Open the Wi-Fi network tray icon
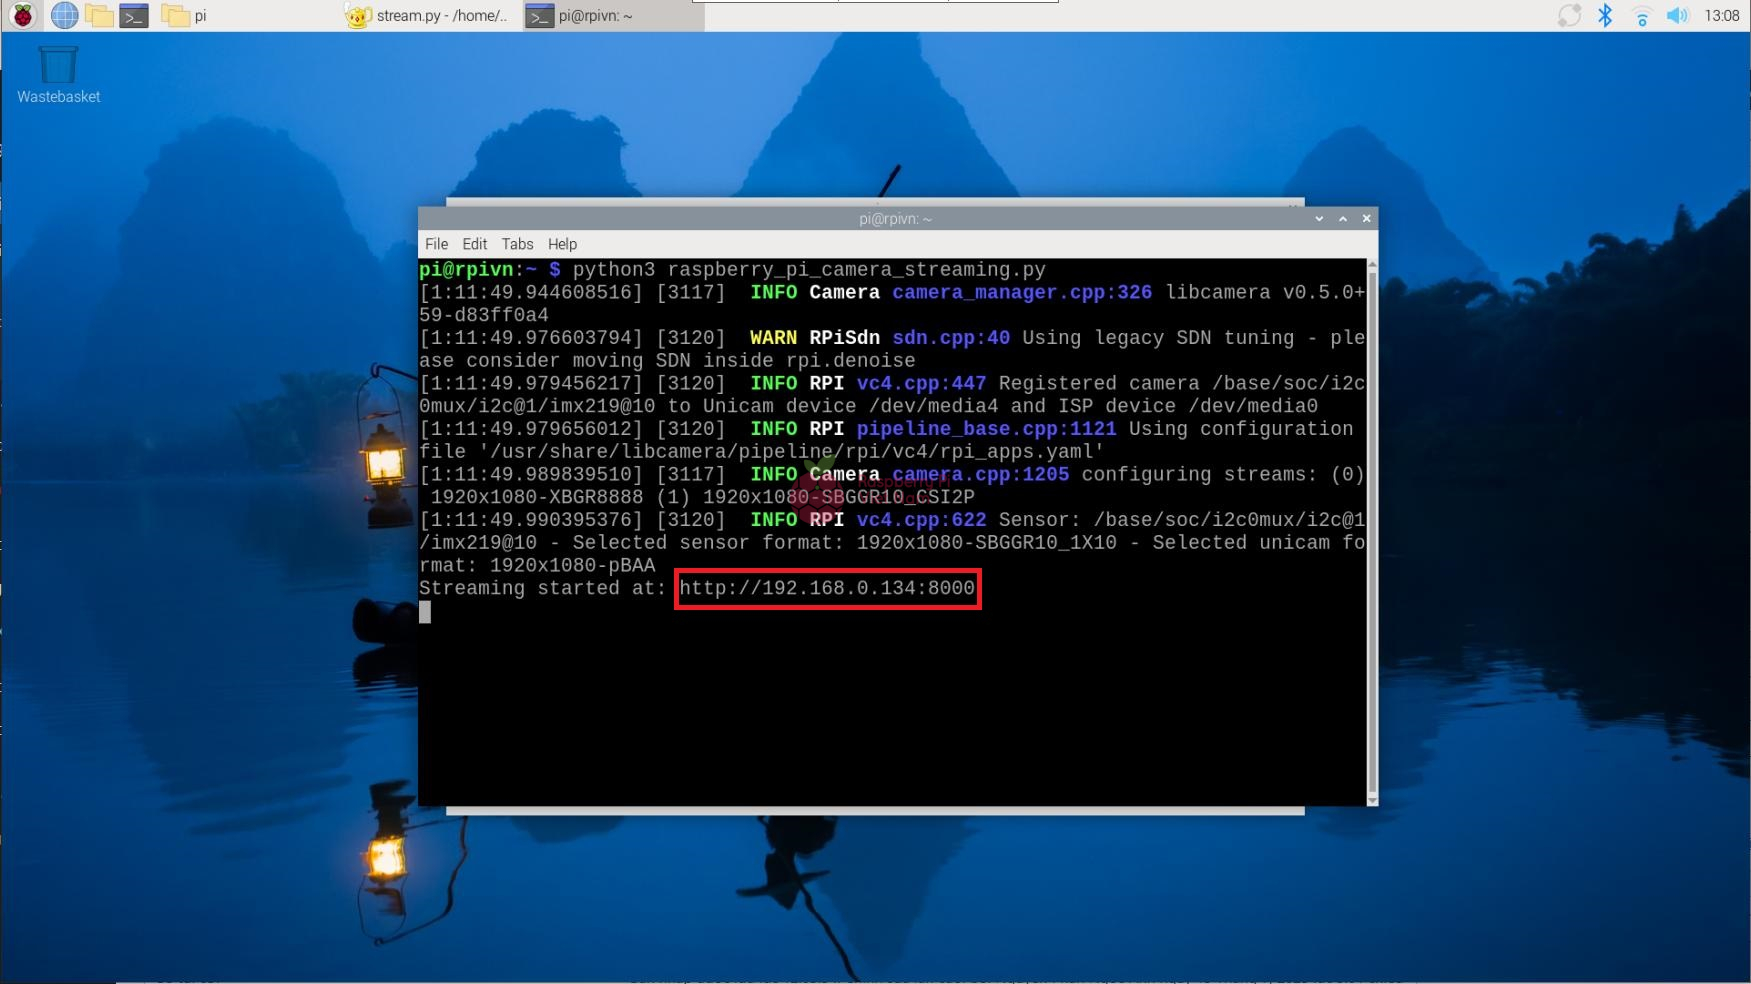 tap(1641, 15)
